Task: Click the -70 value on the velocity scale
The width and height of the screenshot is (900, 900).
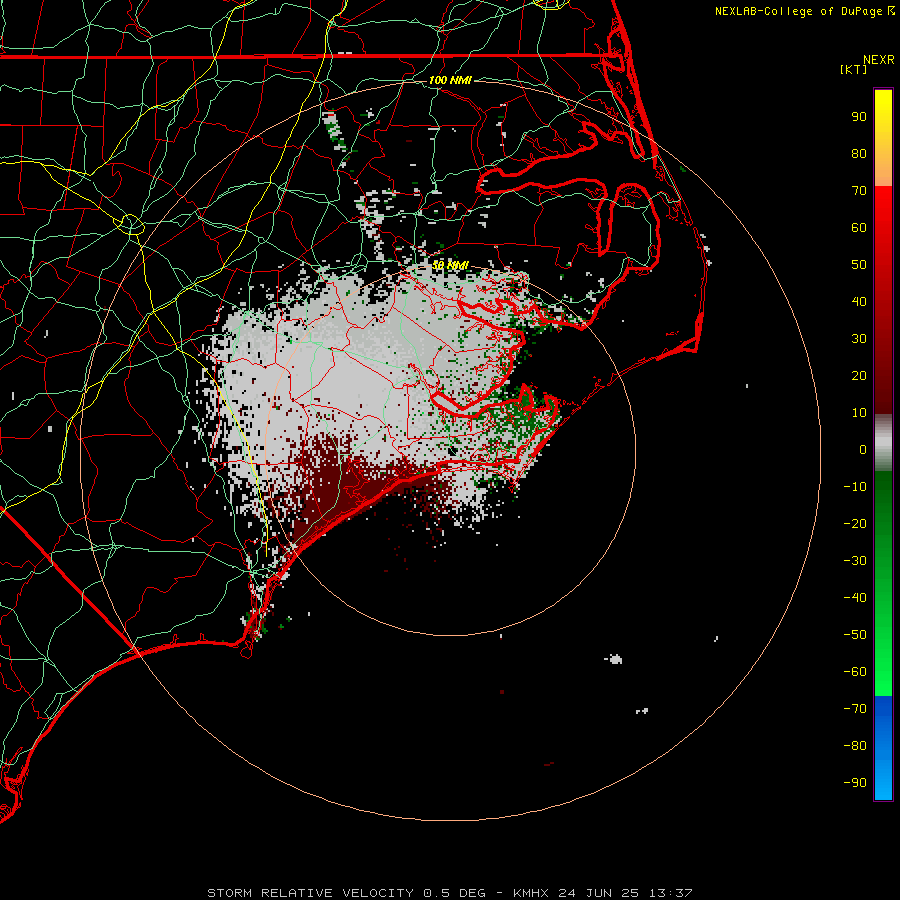Action: coord(855,709)
